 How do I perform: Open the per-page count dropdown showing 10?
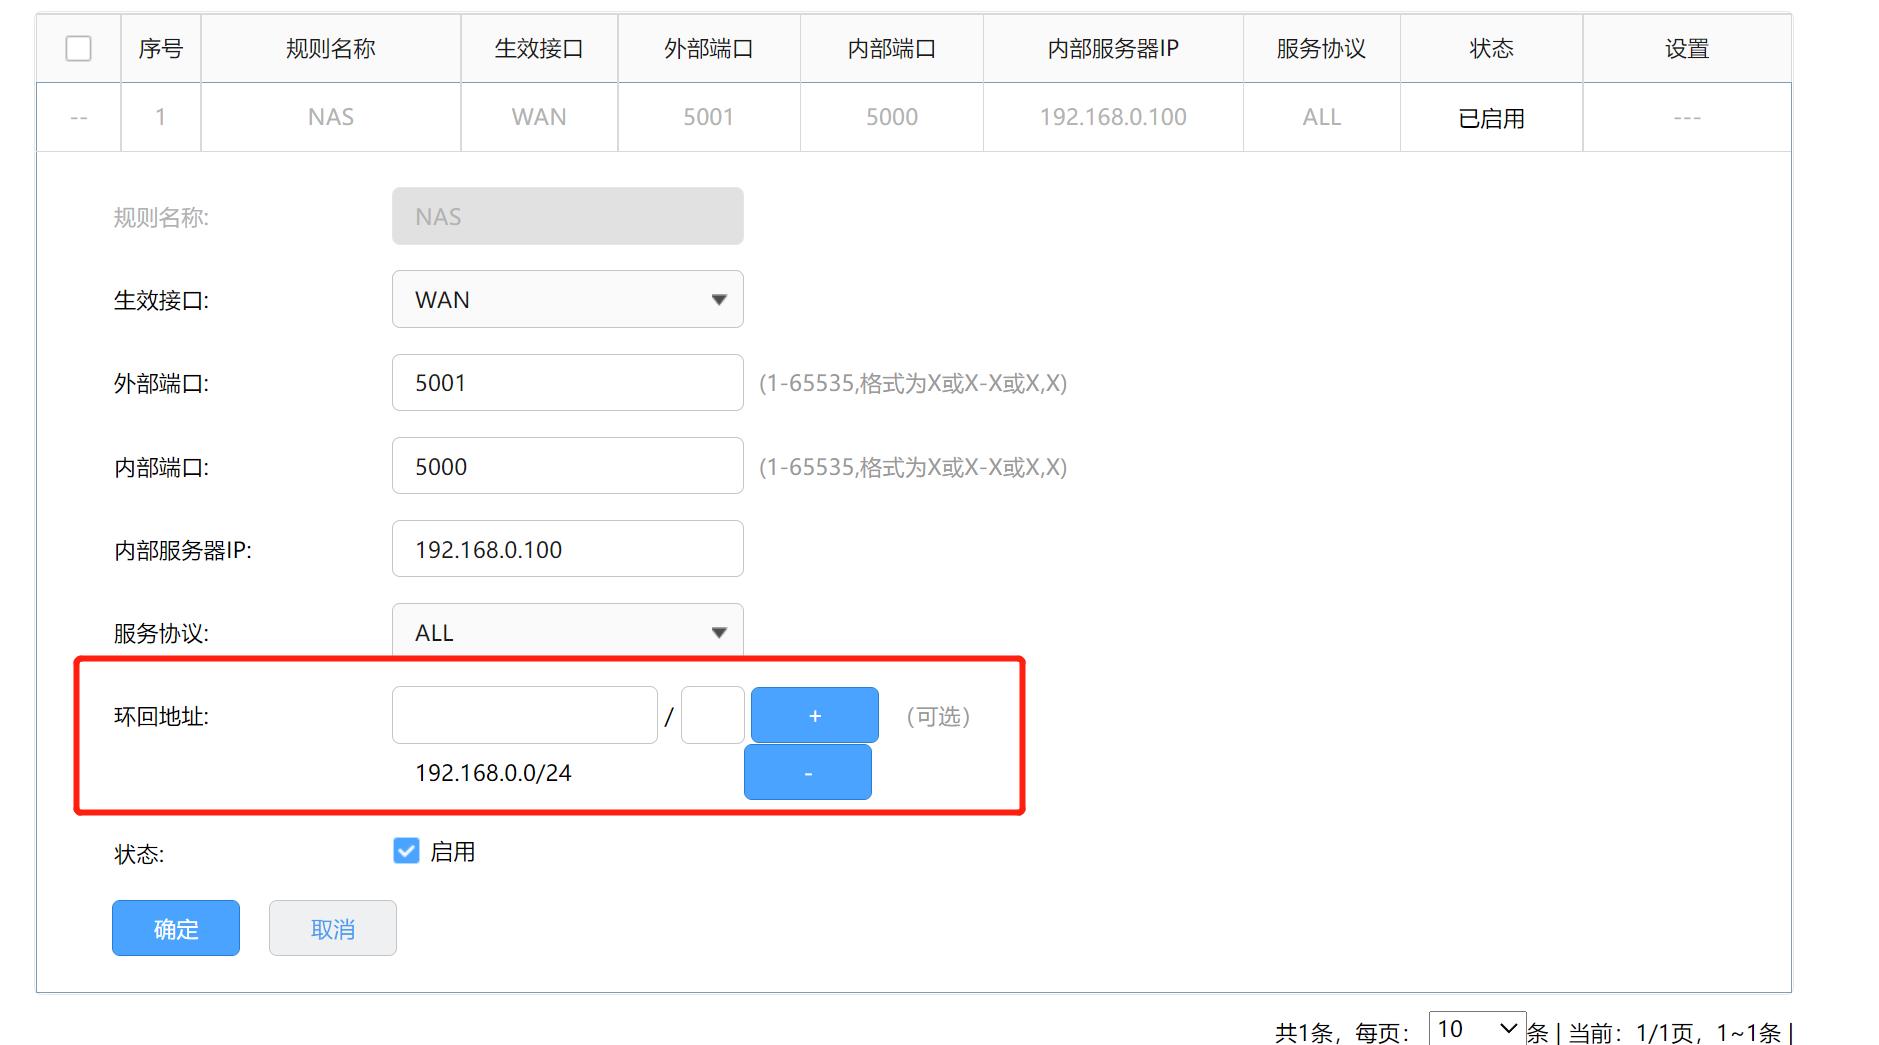click(x=1475, y=1028)
